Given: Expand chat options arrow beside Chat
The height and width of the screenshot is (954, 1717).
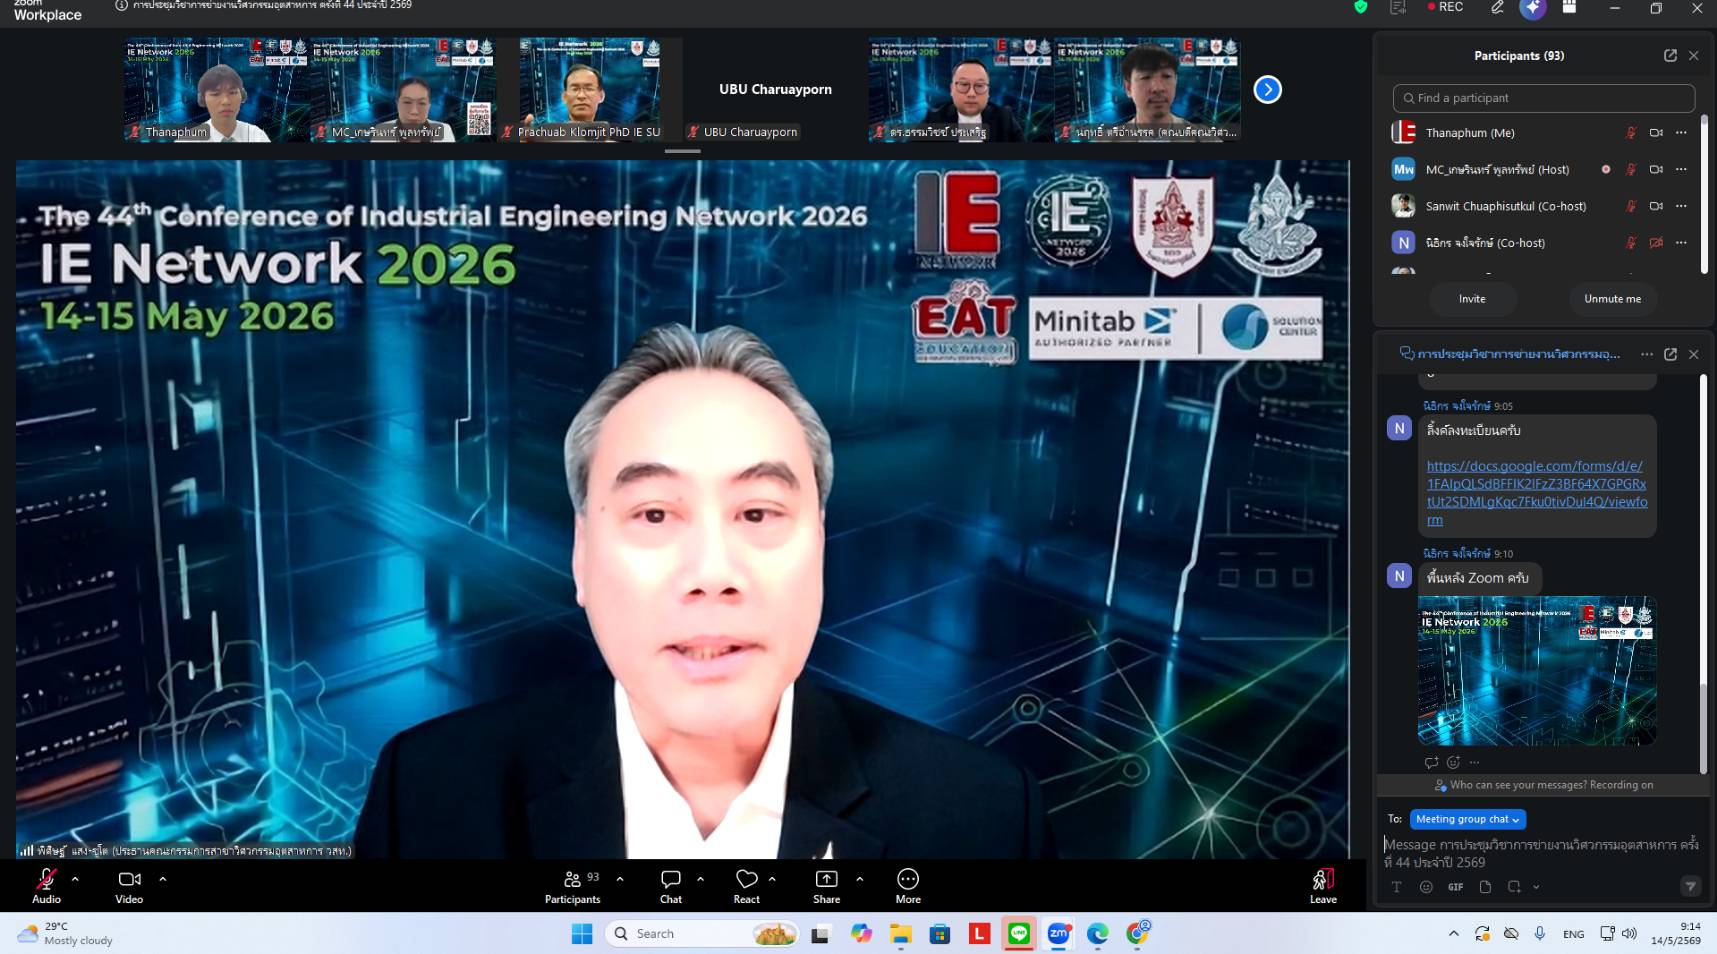Looking at the screenshot, I should coord(700,879).
